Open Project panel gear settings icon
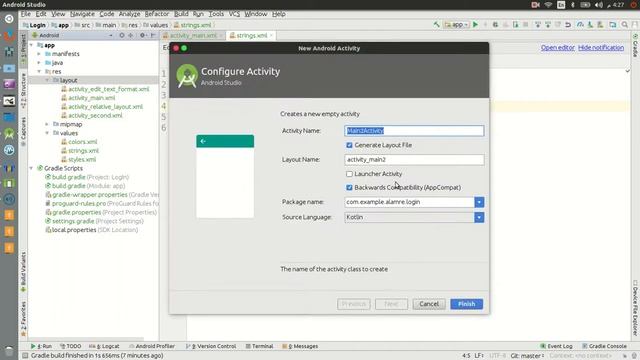640x360 pixels. pos(142,36)
